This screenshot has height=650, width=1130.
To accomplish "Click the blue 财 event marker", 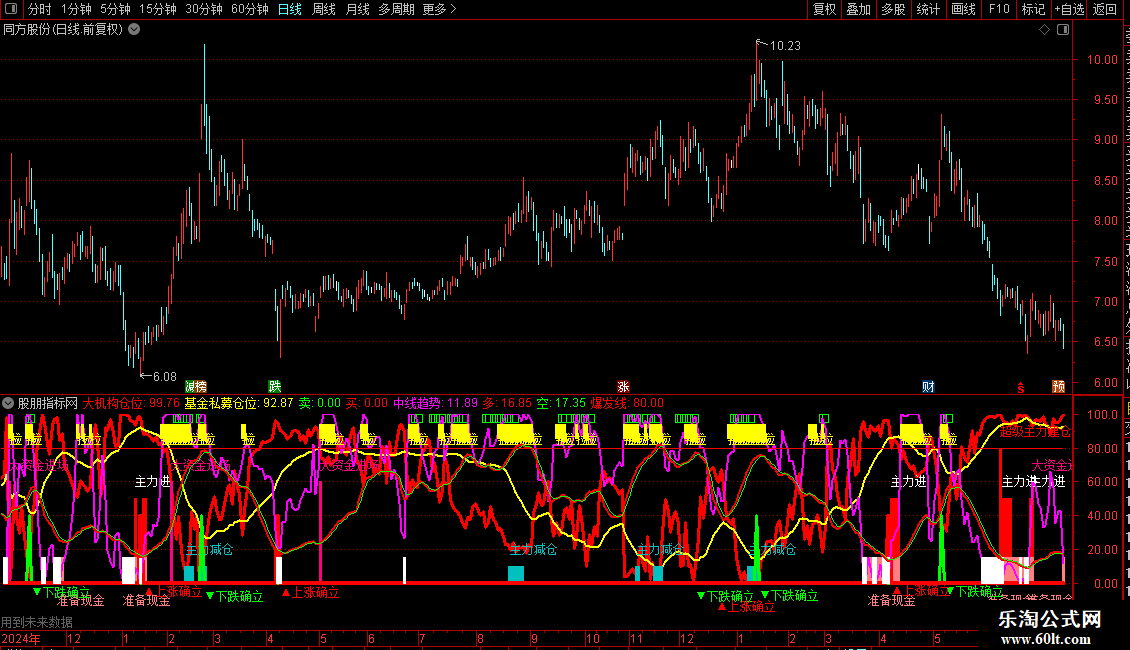I will tap(928, 387).
